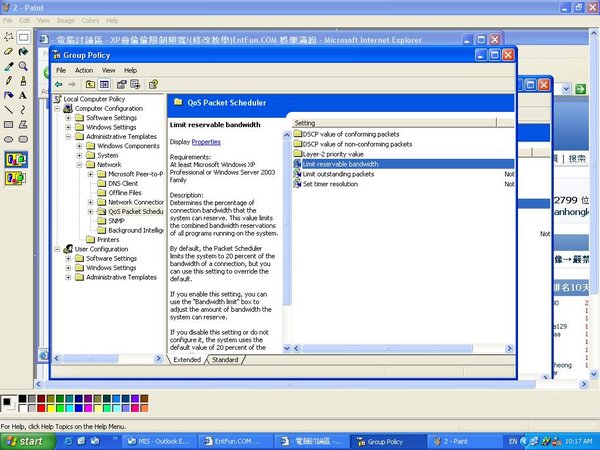This screenshot has height=450, width=600.
Task: Click the description pane scroll down arrow
Action: coord(286,348)
